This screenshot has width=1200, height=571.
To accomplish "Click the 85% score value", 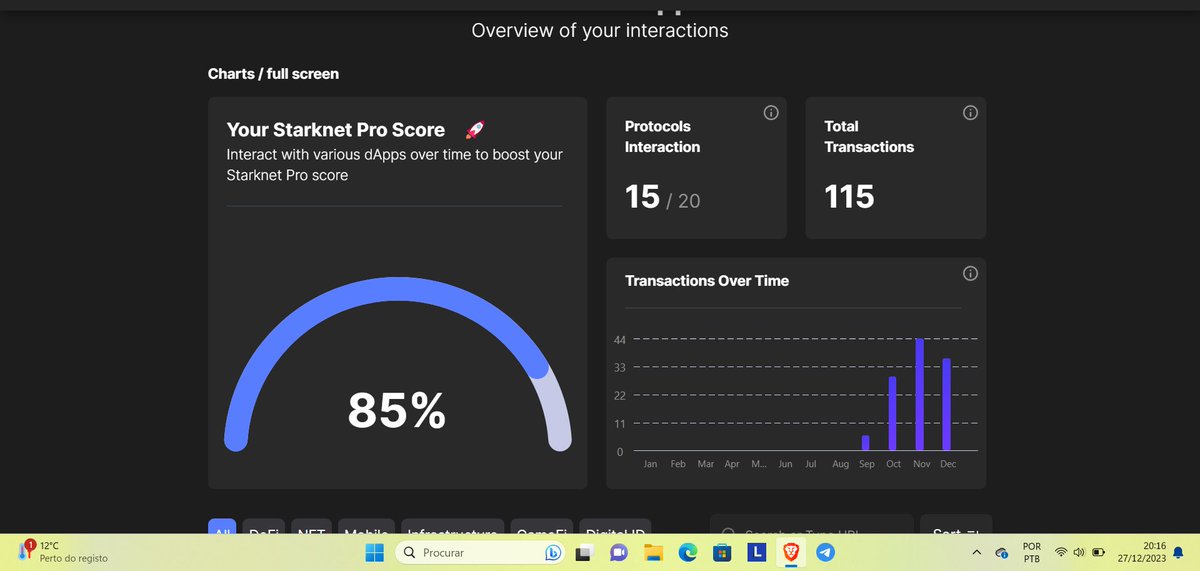I will pyautogui.click(x=397, y=410).
